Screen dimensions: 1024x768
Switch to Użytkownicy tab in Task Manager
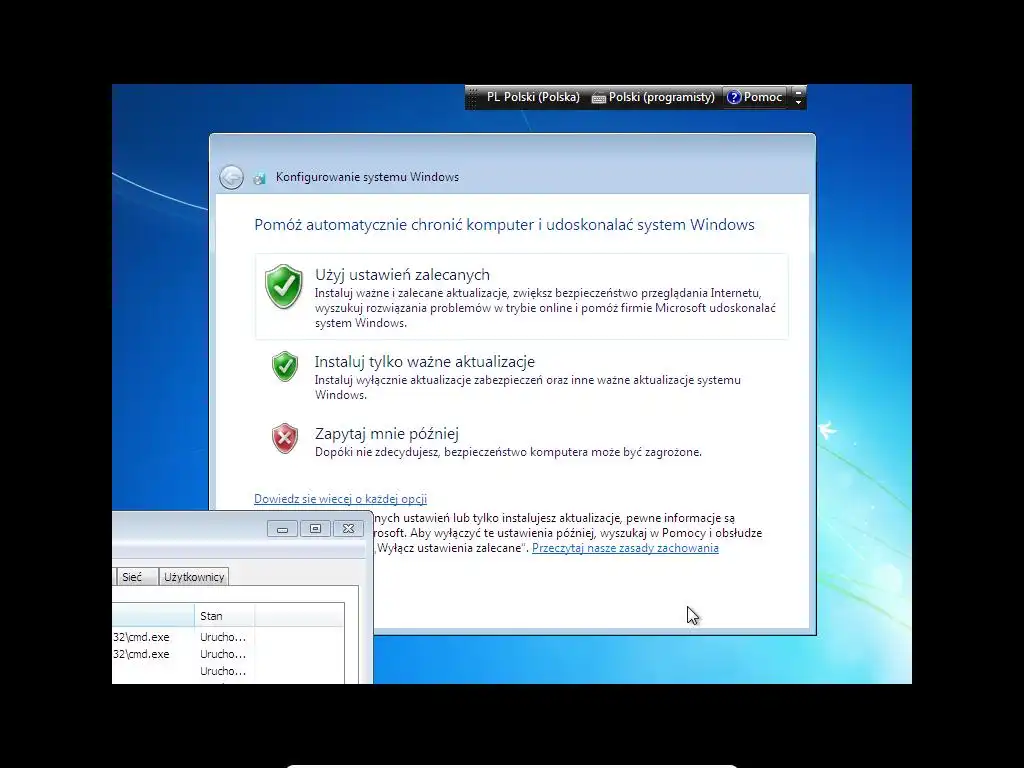pos(194,577)
